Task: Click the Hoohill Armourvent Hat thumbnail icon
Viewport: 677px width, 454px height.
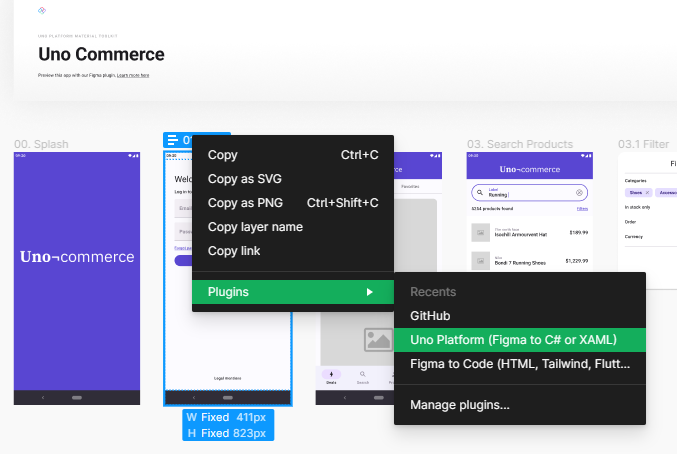Action: (481, 232)
